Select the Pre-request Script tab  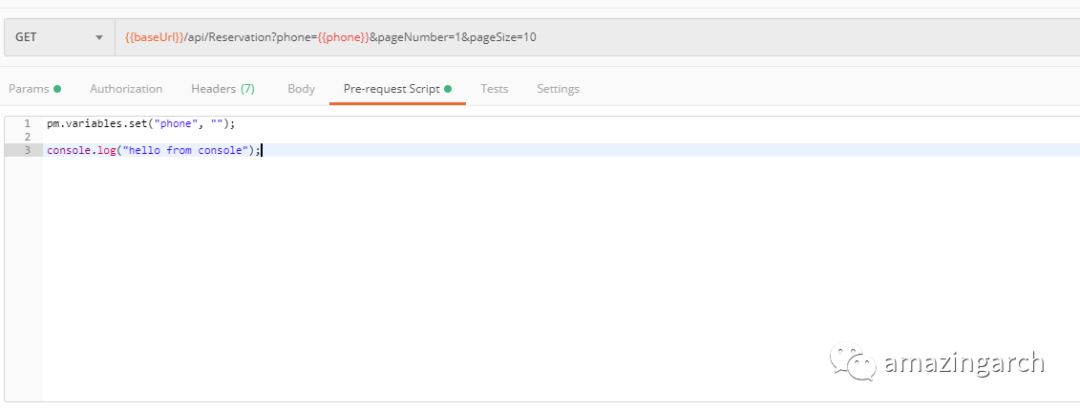click(397, 89)
